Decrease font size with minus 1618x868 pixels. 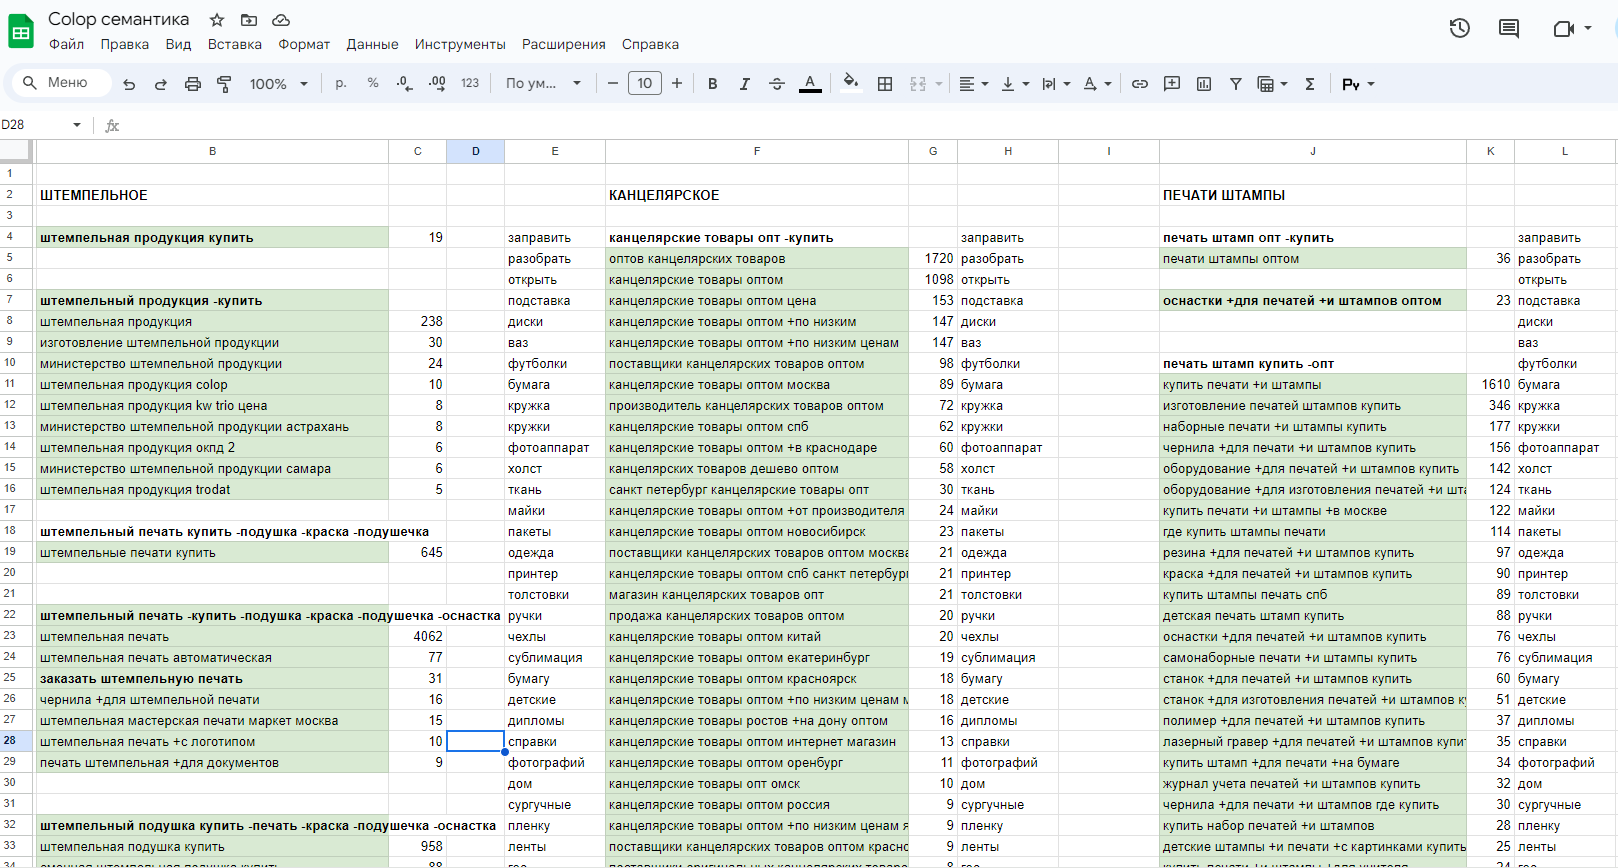[x=613, y=84]
